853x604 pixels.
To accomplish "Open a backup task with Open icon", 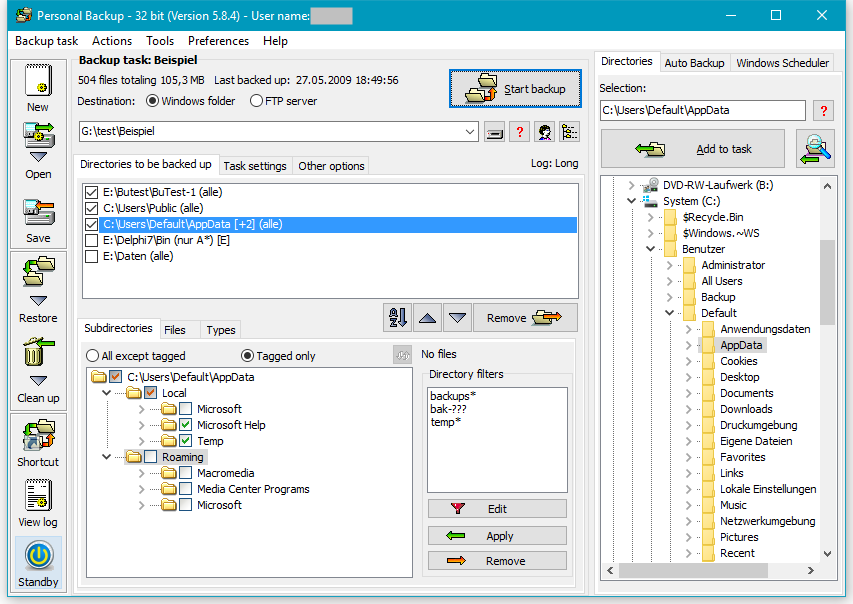I will click(38, 135).
